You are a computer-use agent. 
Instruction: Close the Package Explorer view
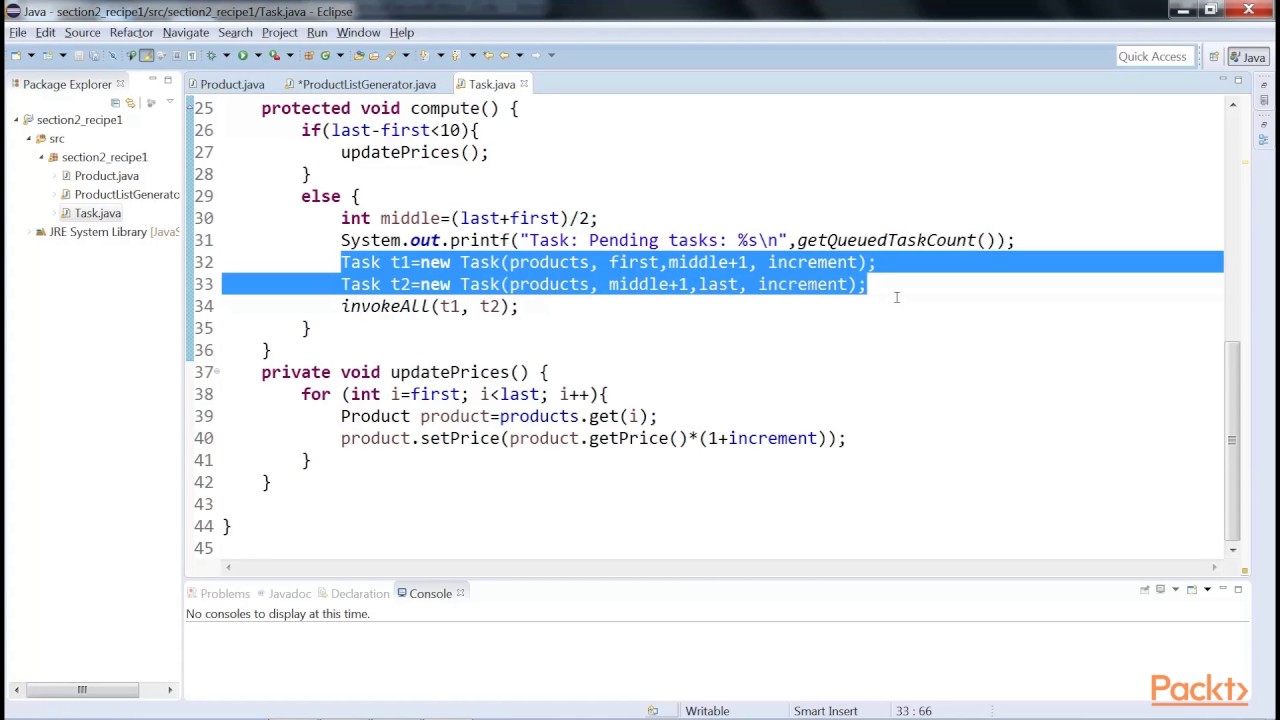(x=120, y=84)
